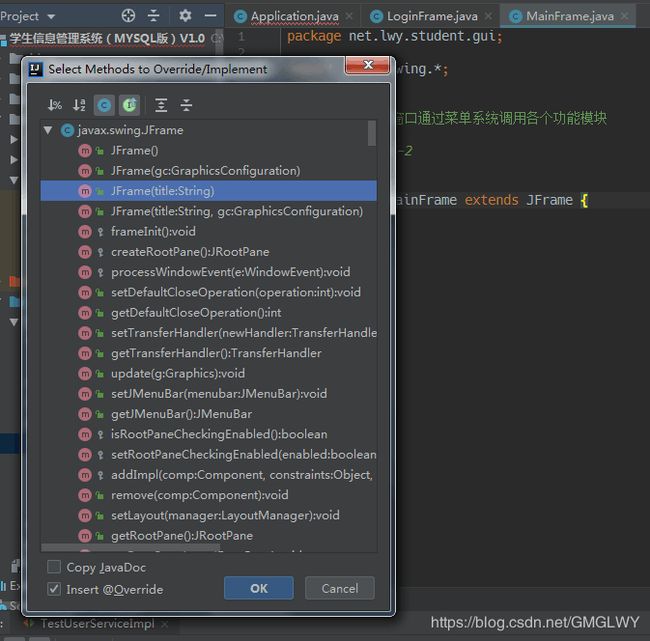Select remove(comp:Component):void method
650x641 pixels.
click(x=209, y=495)
